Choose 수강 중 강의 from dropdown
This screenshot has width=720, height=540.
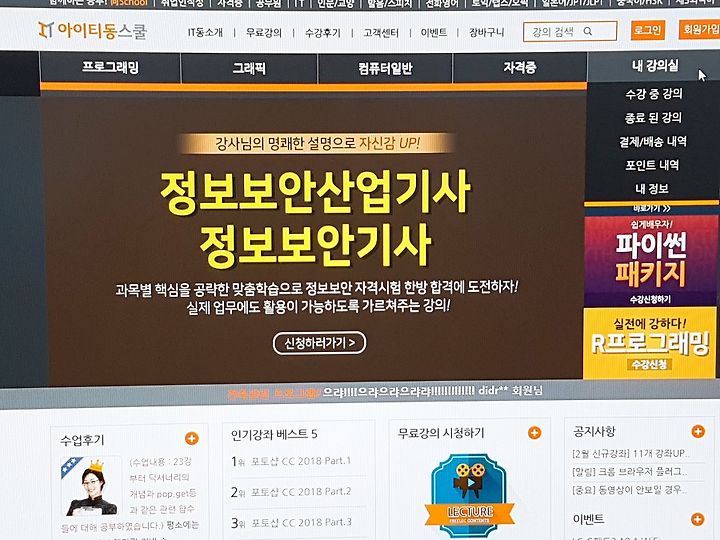653,94
